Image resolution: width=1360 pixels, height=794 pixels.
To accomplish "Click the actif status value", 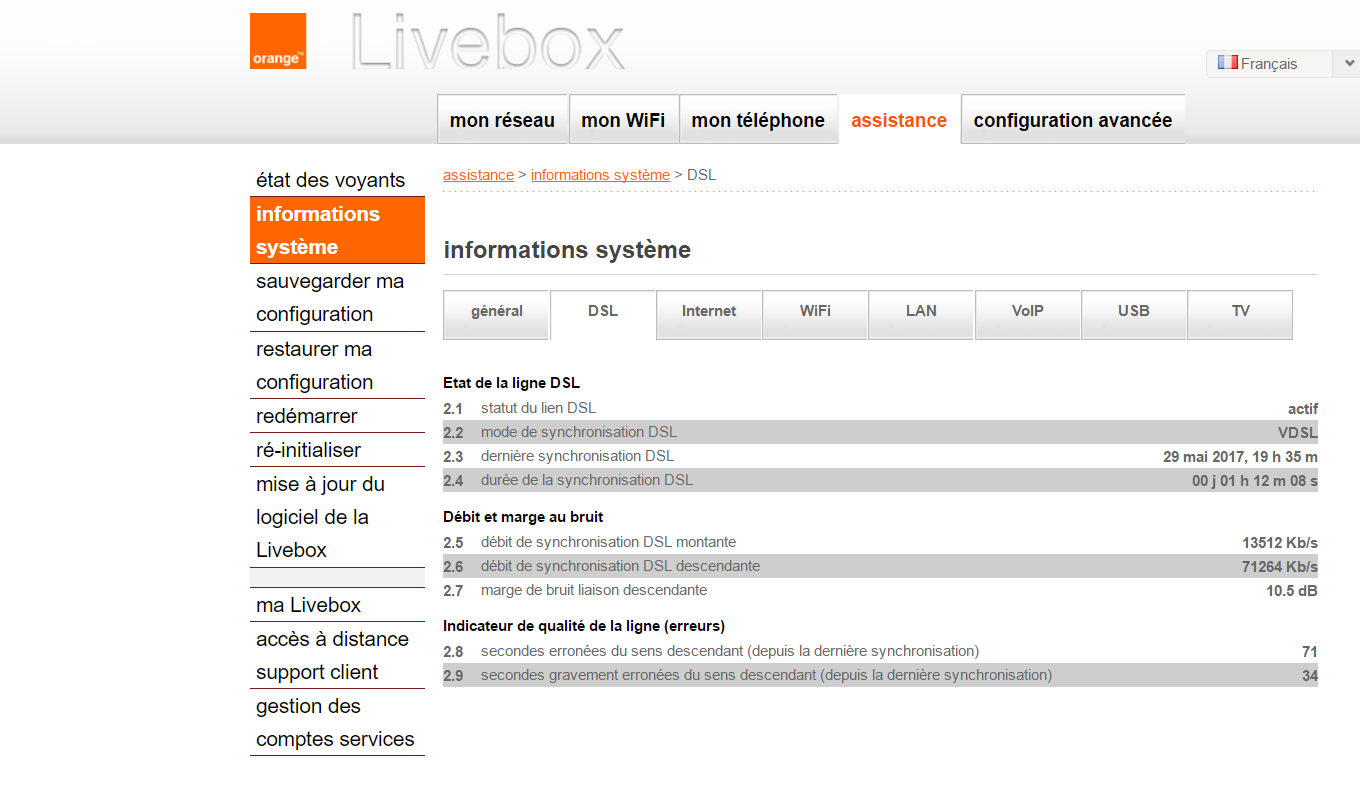I will 1303,408.
